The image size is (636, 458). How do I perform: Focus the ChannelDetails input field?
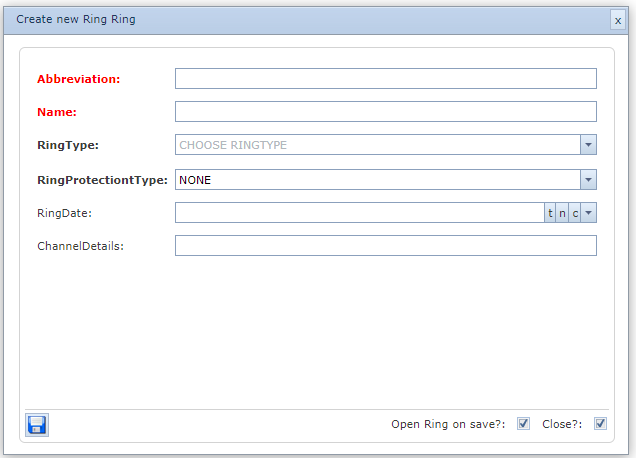[385, 246]
